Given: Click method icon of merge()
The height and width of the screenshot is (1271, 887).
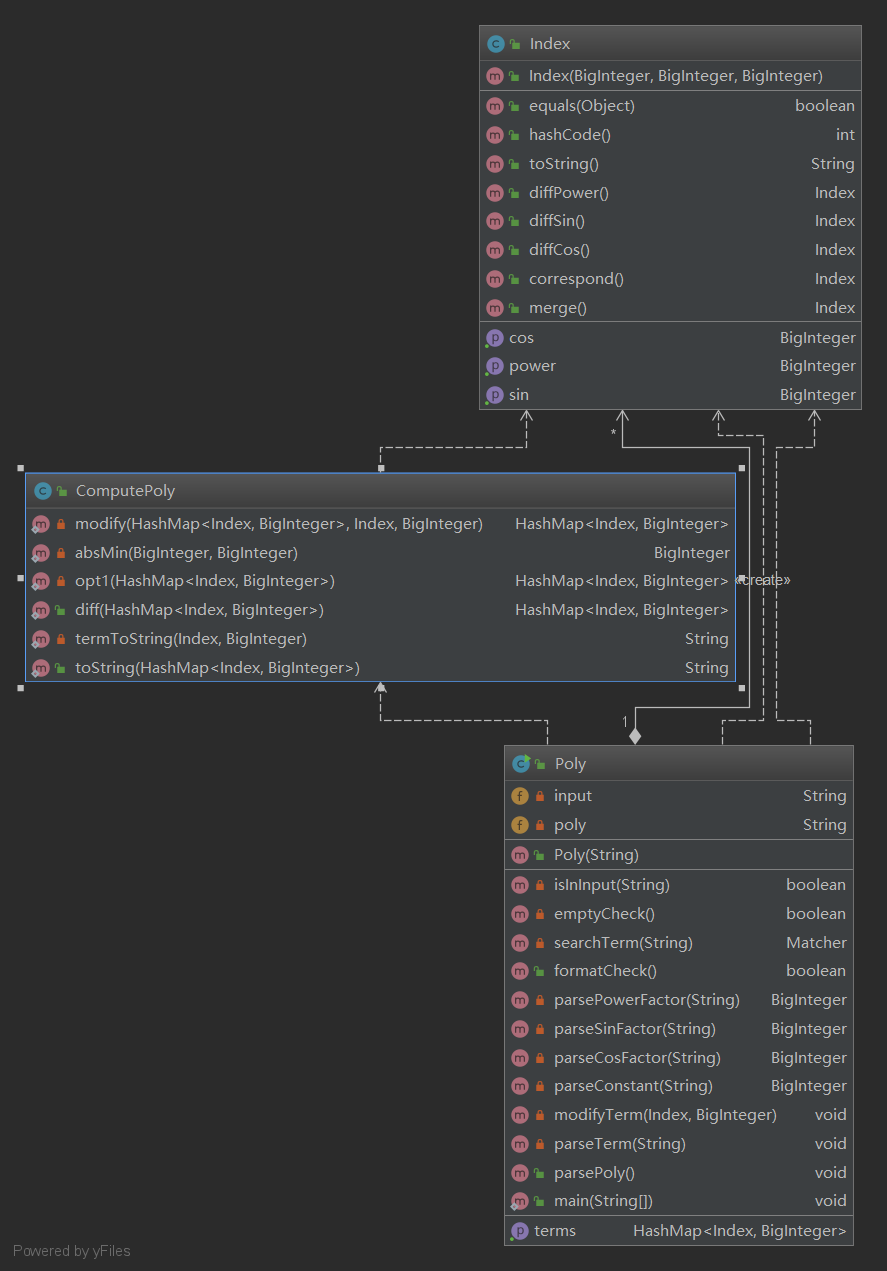Looking at the screenshot, I should pyautogui.click(x=494, y=308).
